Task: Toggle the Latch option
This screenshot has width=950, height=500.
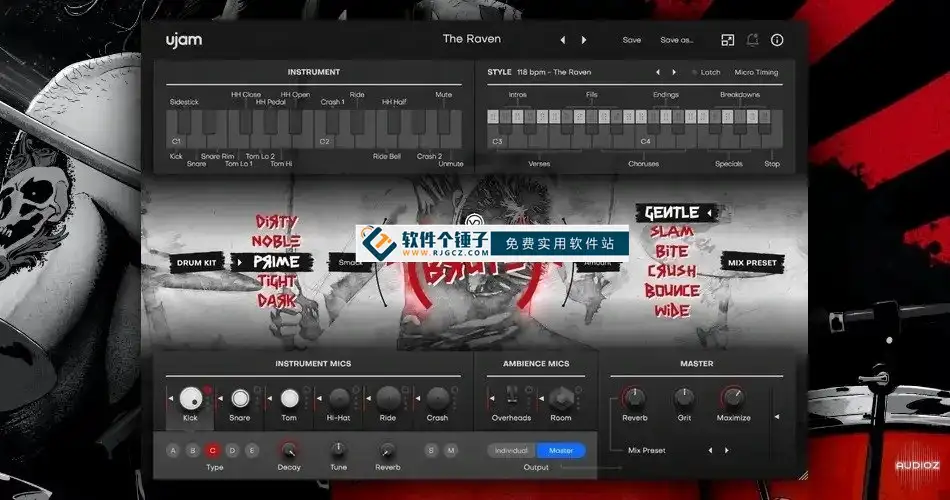Action: [706, 72]
